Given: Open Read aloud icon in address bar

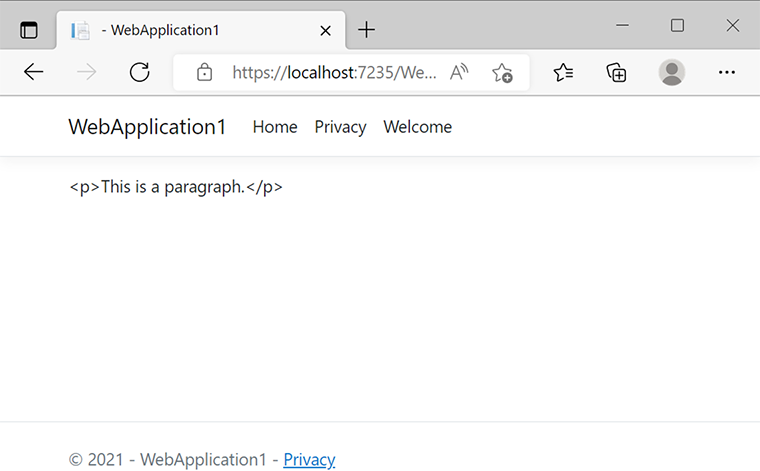Looking at the screenshot, I should point(459,72).
